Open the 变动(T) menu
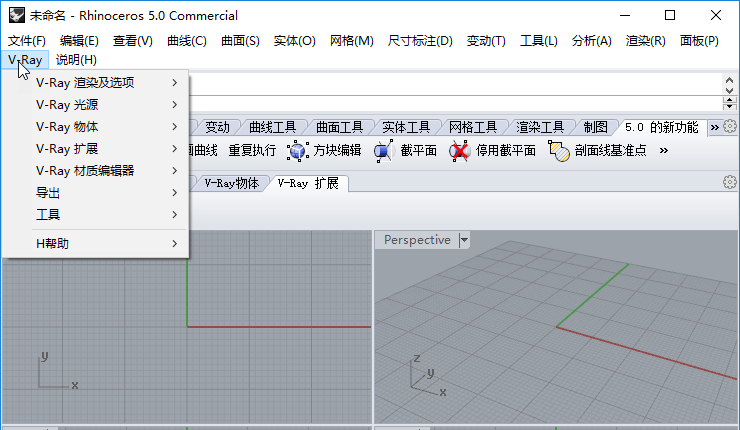This screenshot has height=430, width=740. (x=486, y=41)
